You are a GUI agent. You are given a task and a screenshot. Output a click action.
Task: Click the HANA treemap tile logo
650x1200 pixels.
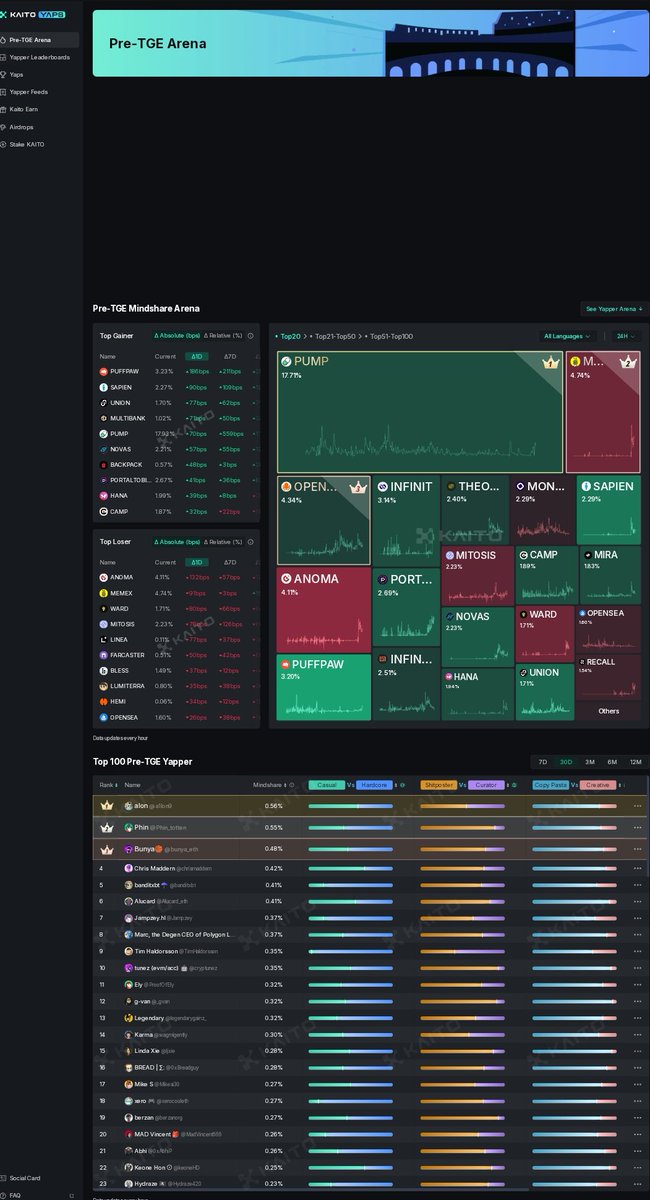click(449, 677)
